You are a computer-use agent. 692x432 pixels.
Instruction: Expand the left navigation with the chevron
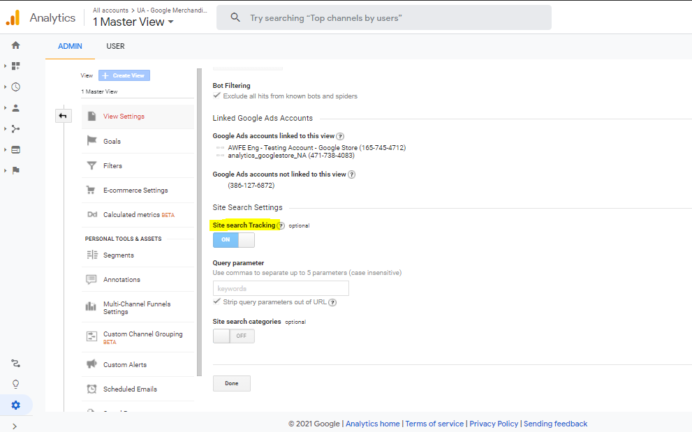coord(15,426)
